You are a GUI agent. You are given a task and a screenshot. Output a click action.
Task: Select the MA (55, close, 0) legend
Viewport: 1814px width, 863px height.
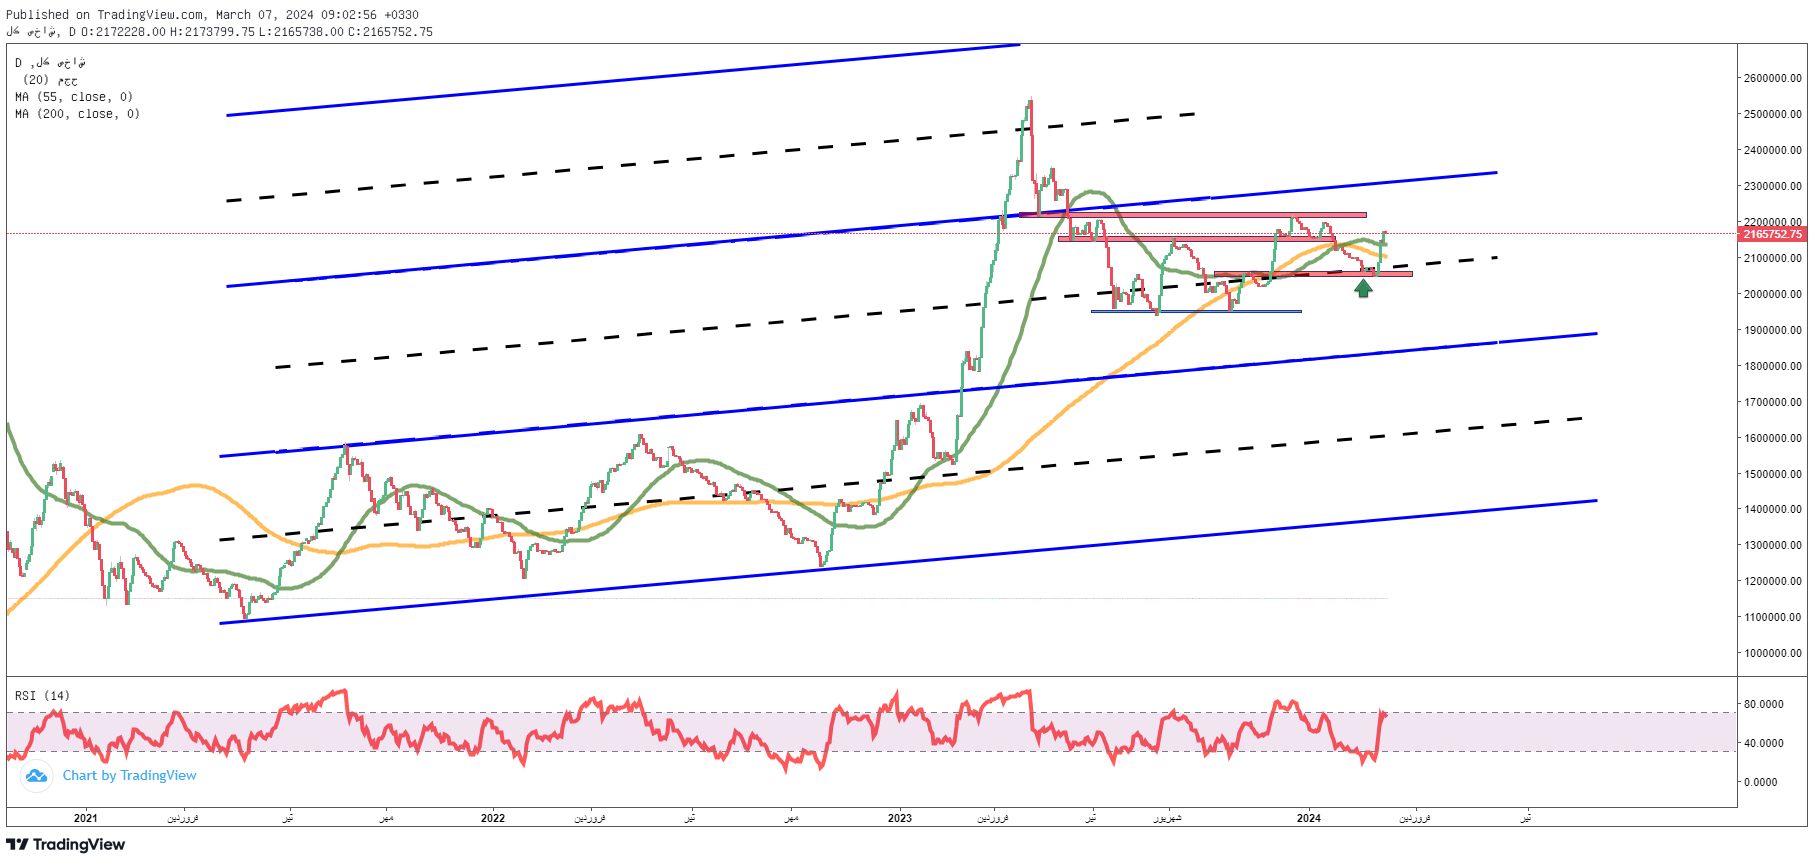click(x=74, y=97)
